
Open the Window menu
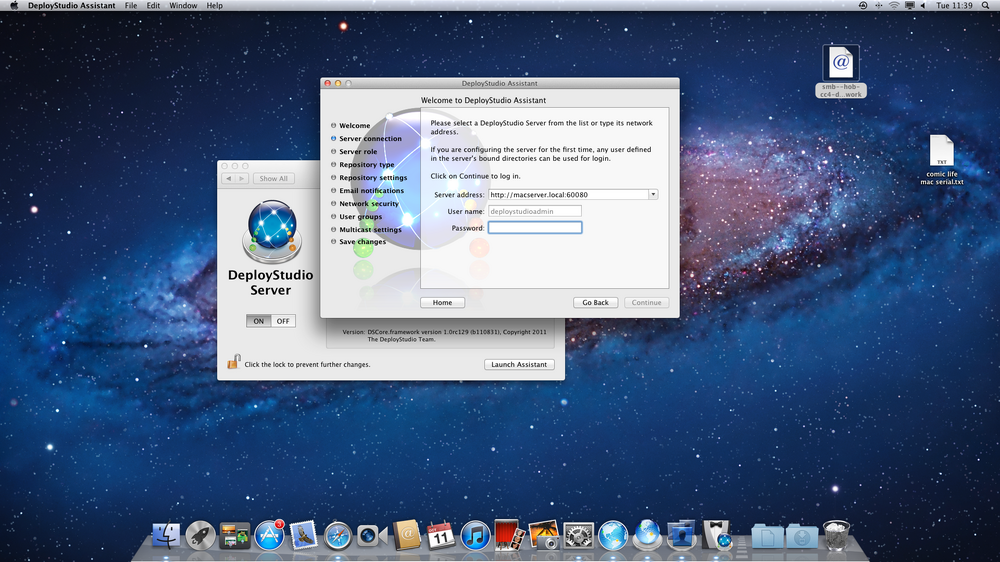(x=183, y=6)
